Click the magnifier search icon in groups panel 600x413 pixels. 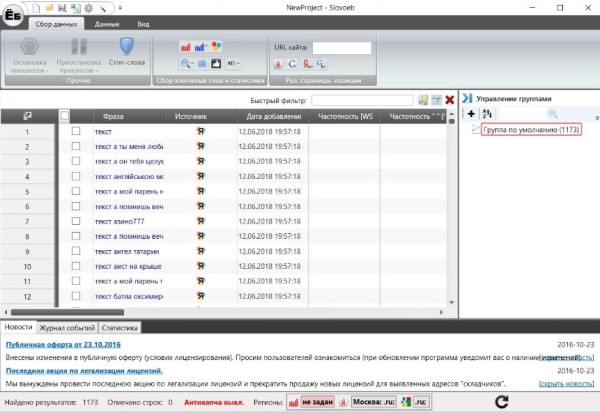(x=552, y=114)
